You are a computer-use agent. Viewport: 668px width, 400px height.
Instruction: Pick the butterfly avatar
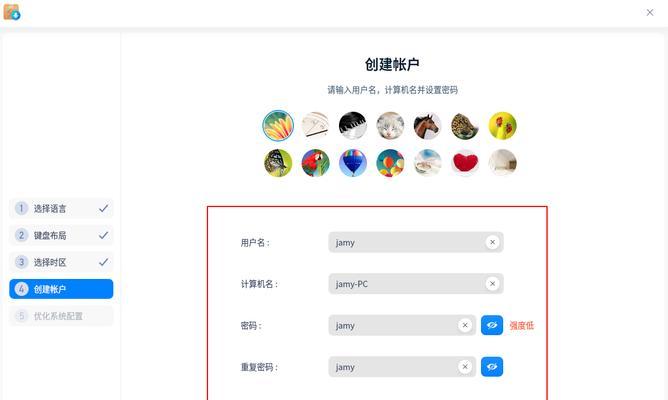click(x=278, y=163)
